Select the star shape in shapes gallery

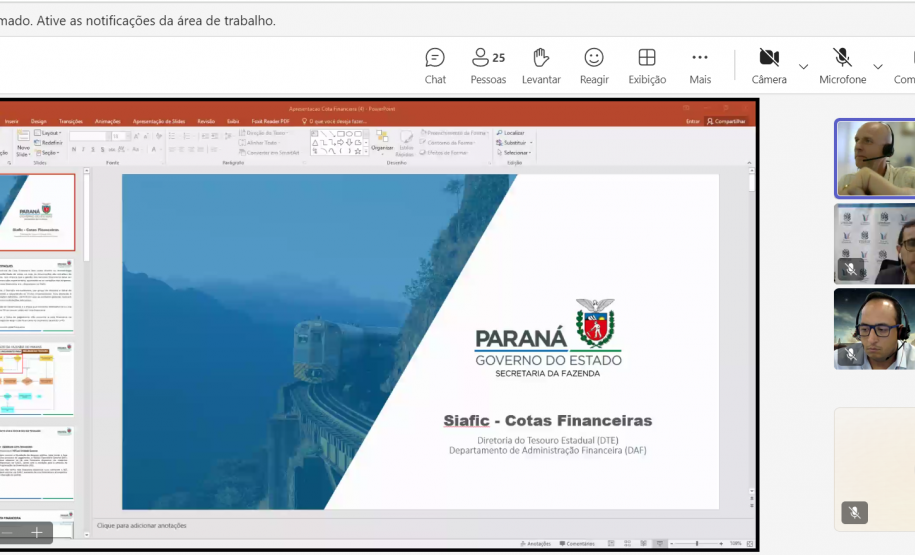(358, 151)
